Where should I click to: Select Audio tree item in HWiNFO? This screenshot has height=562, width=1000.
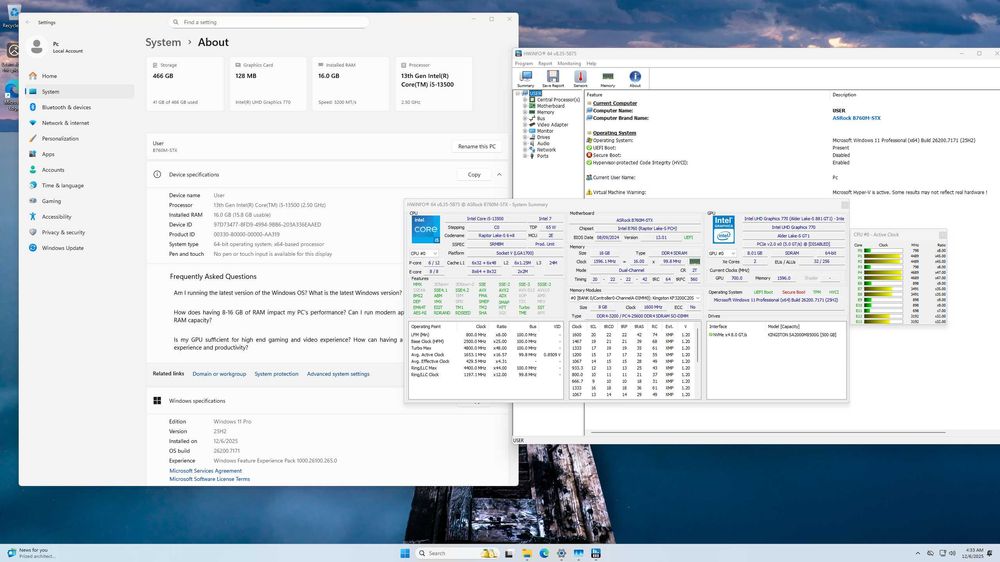(x=543, y=144)
